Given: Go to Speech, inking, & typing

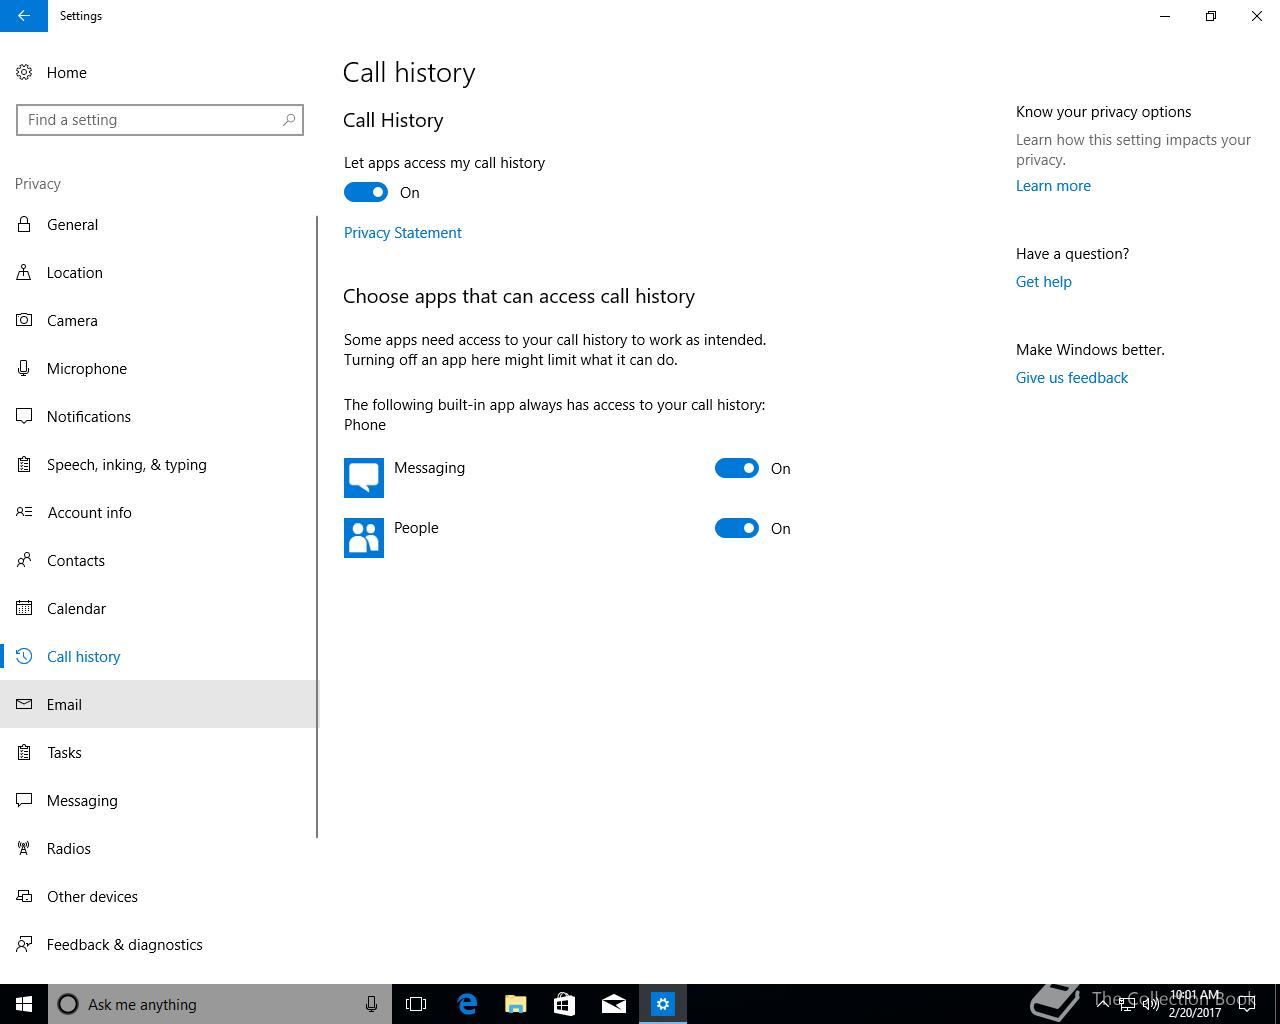Looking at the screenshot, I should pos(158,464).
